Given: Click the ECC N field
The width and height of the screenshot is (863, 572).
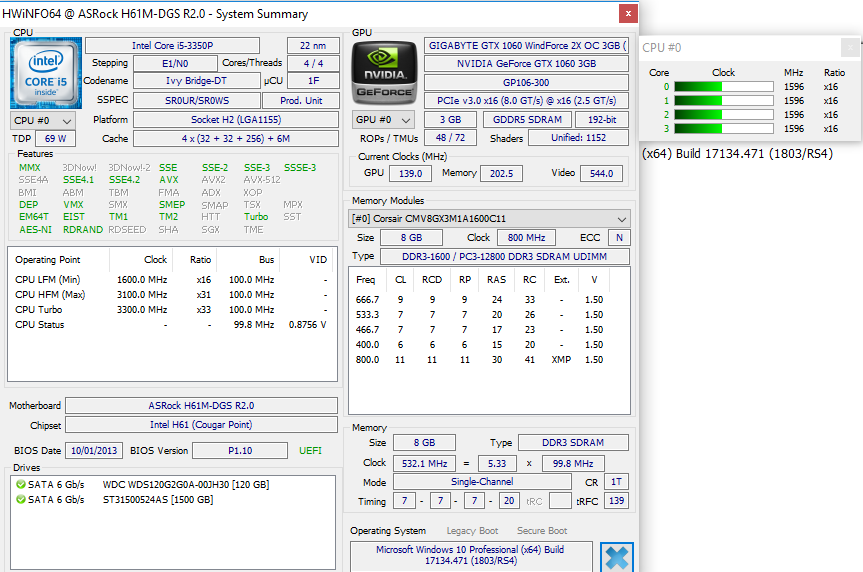Looking at the screenshot, I should coord(619,238).
